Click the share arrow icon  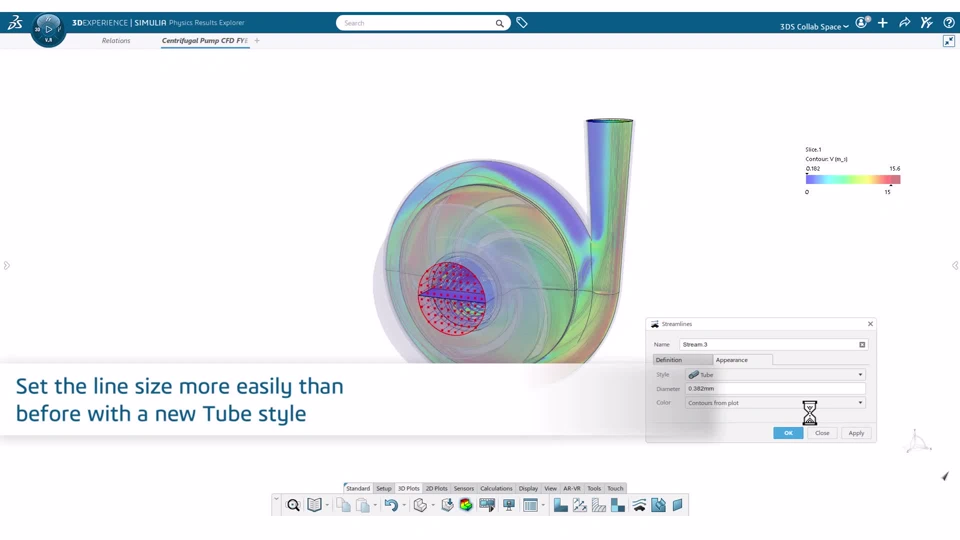[x=905, y=23]
